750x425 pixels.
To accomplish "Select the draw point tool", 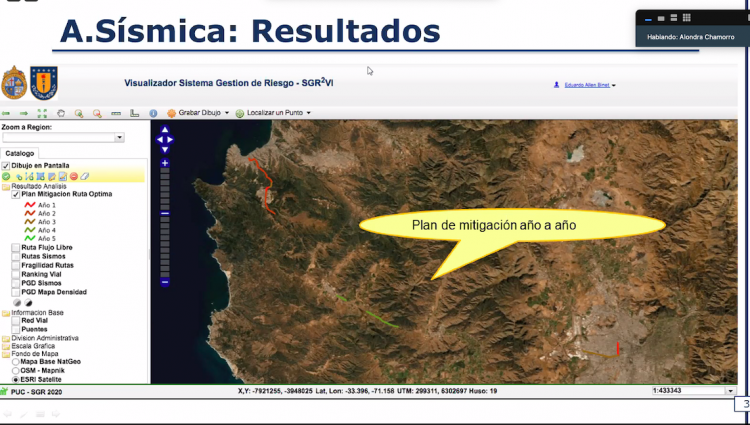I will [19, 177].
